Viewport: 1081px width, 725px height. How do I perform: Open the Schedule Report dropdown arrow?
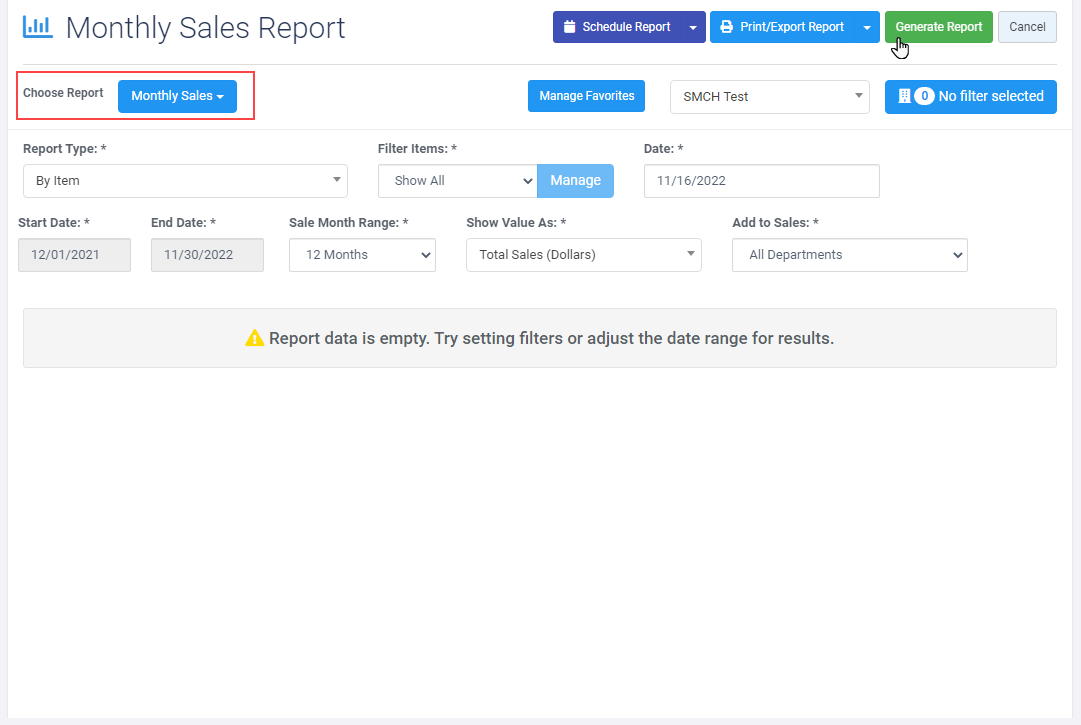tap(693, 27)
